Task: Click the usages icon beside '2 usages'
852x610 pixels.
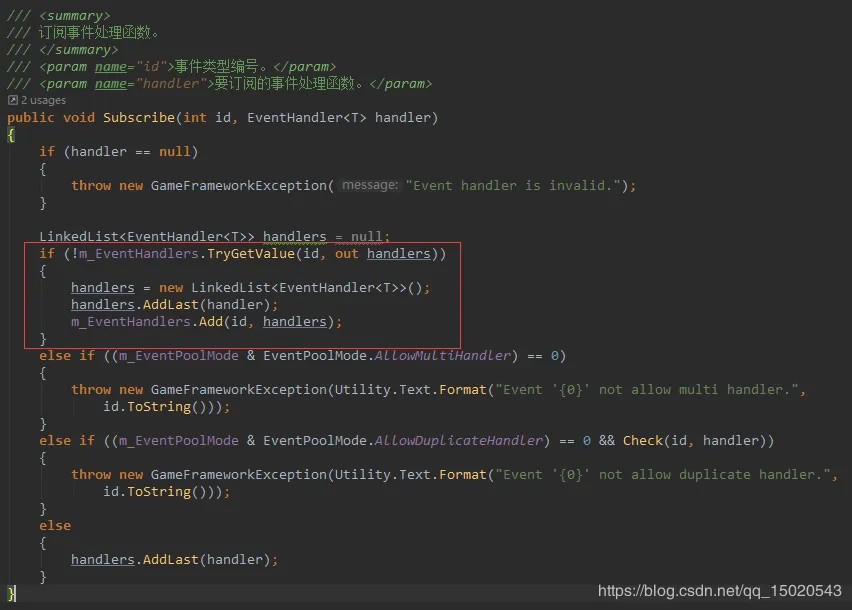Action: coord(12,100)
